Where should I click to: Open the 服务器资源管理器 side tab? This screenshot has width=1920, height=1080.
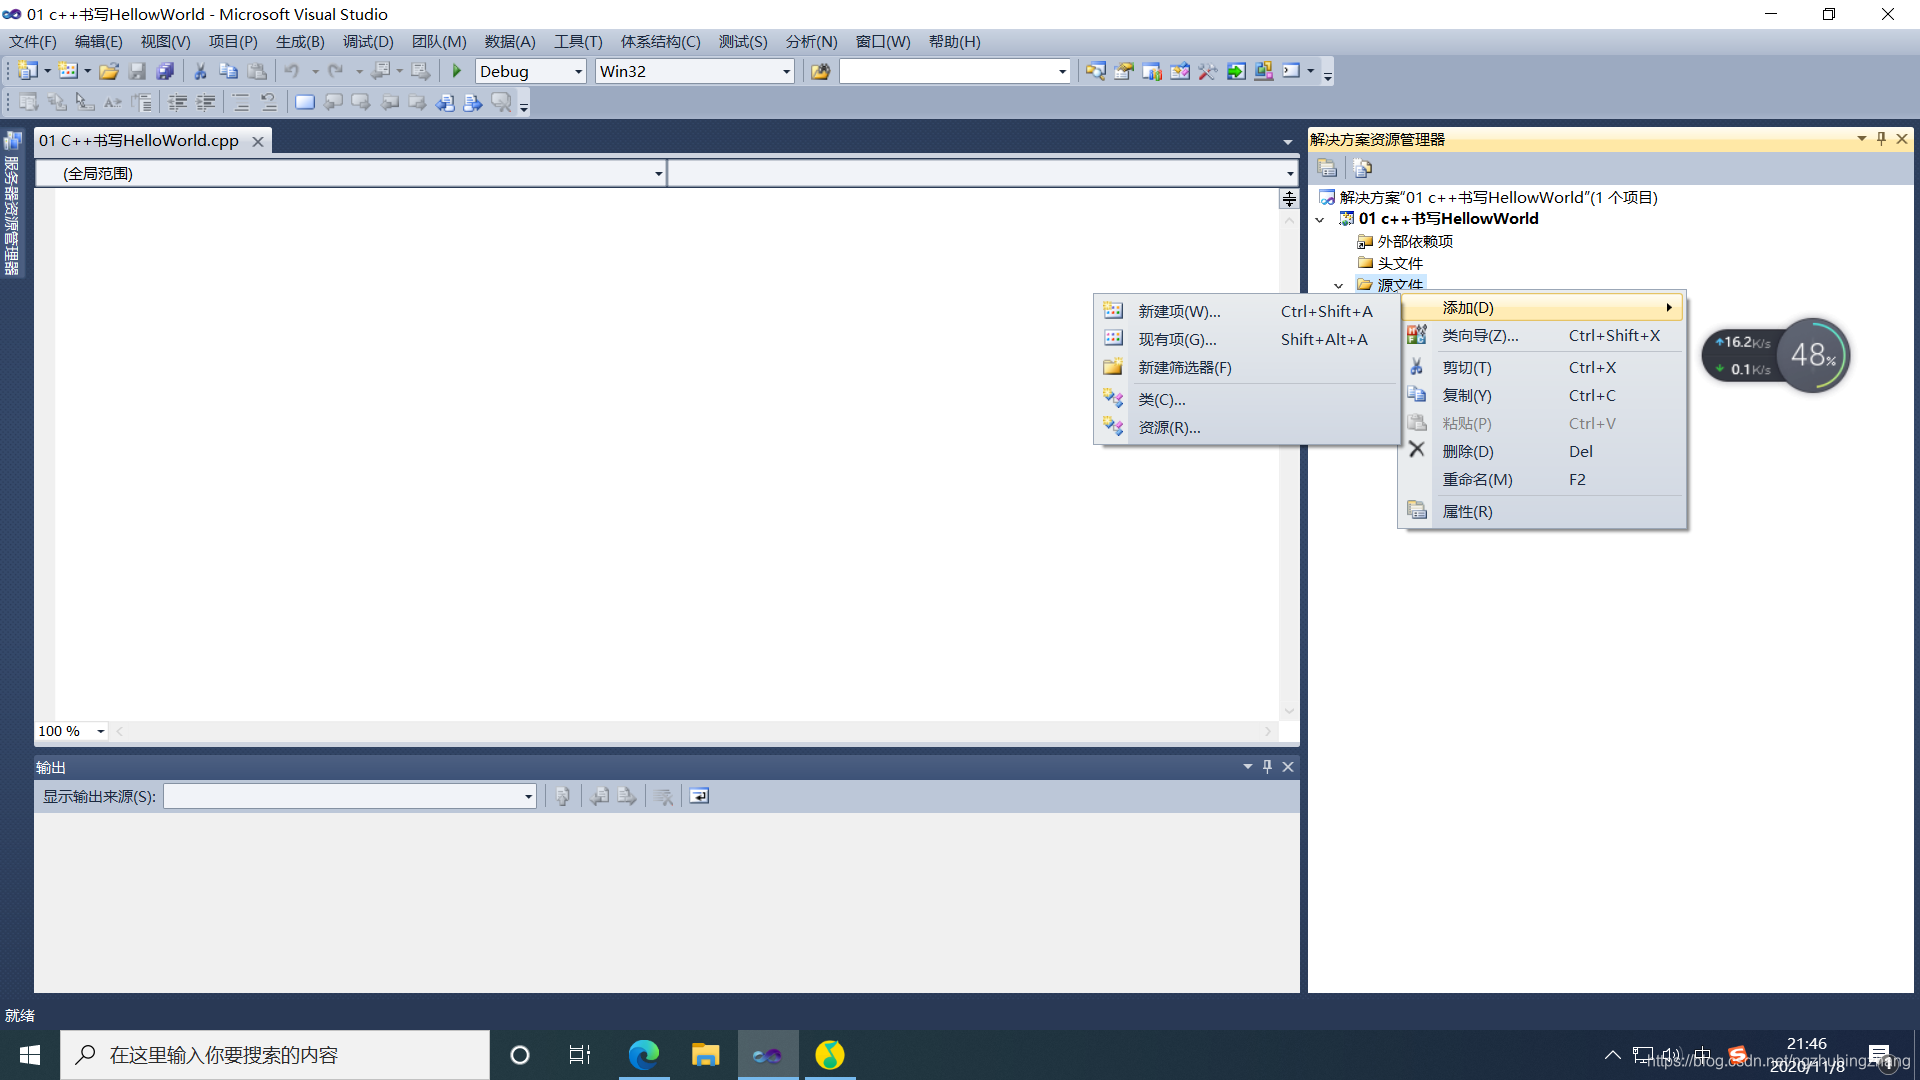pyautogui.click(x=12, y=205)
